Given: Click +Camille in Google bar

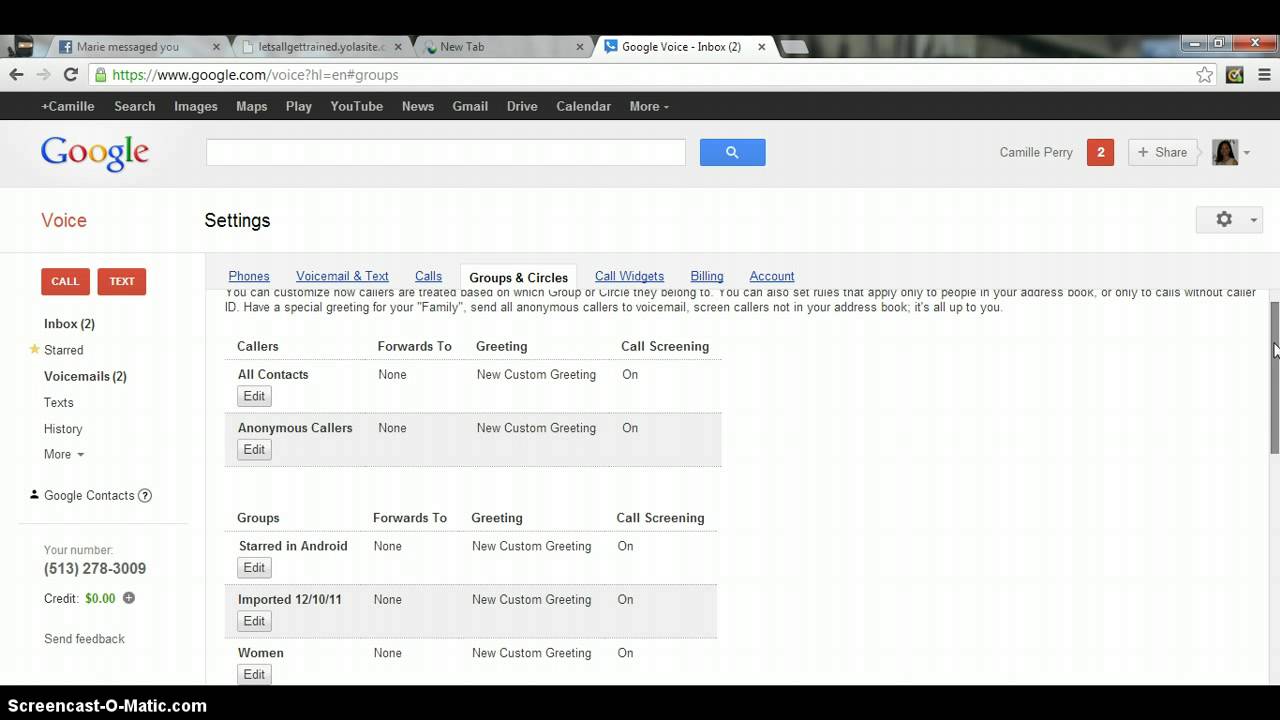Looking at the screenshot, I should (68, 106).
